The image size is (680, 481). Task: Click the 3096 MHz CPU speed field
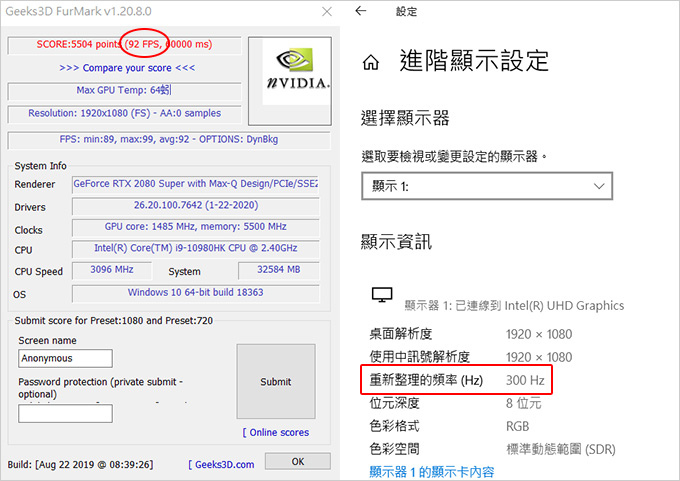tap(112, 270)
